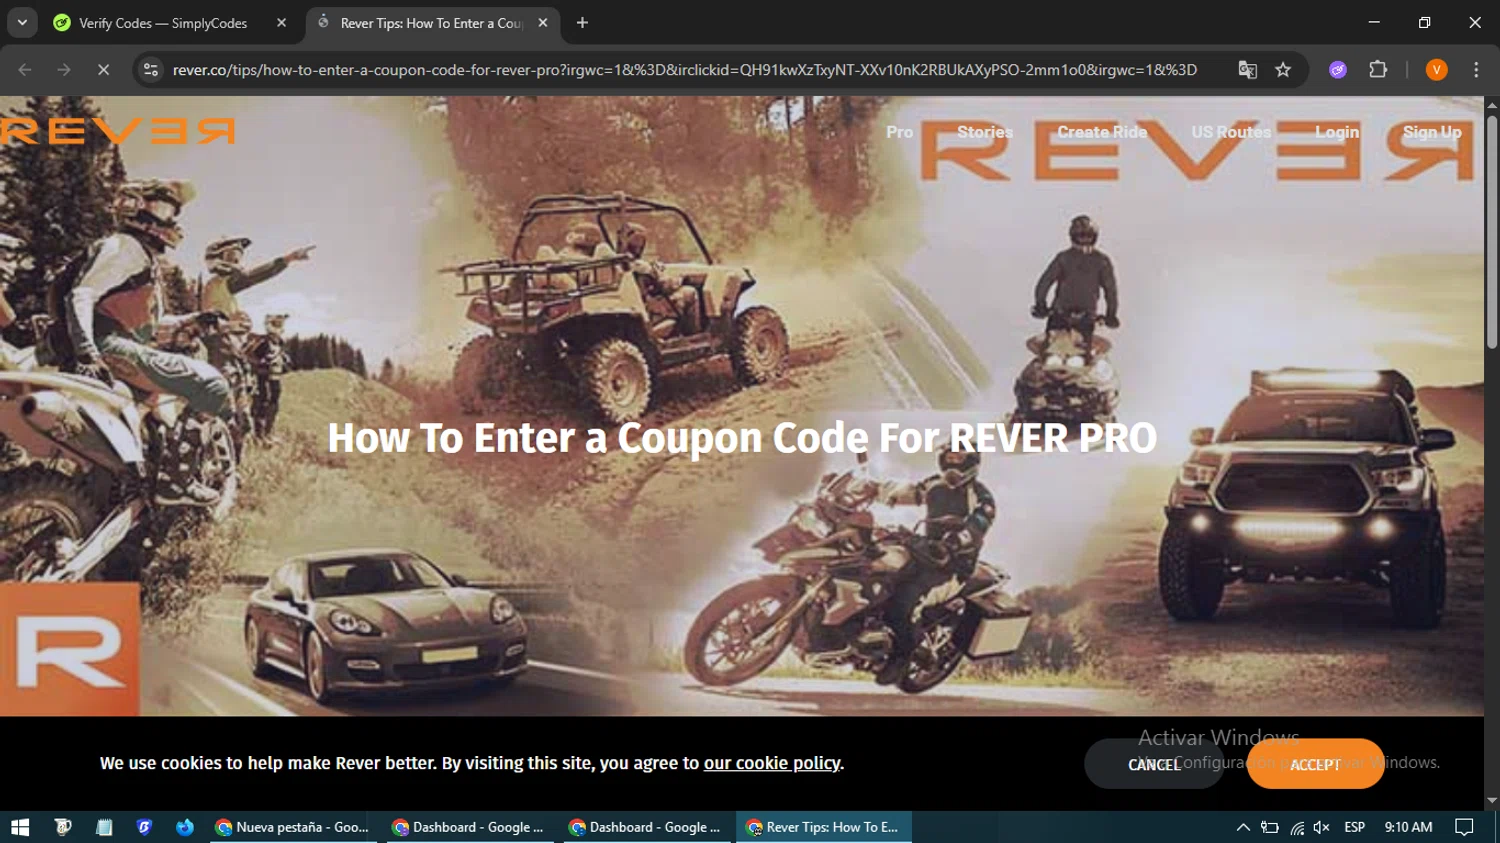
Task: Open the blue shield taskbar app
Action: 144,827
